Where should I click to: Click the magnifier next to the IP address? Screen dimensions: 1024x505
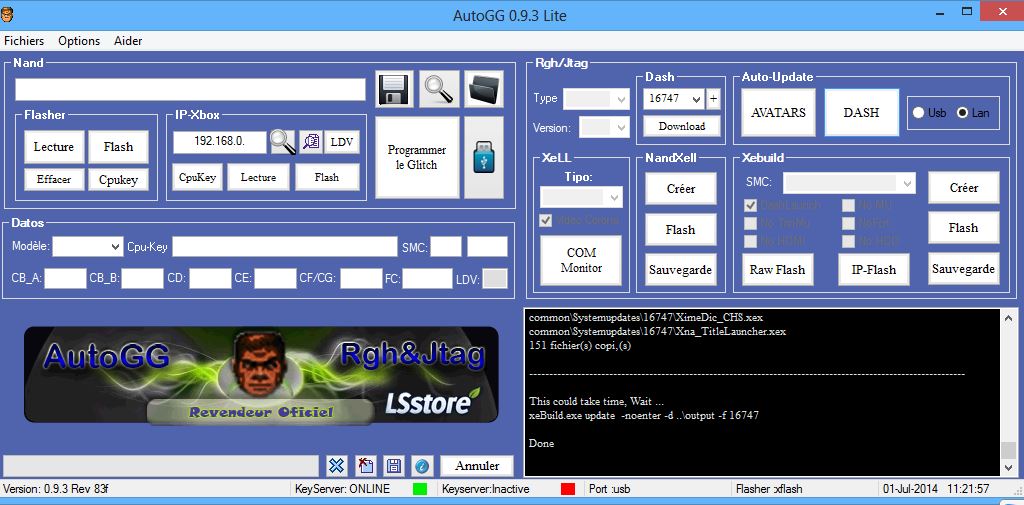tap(282, 142)
